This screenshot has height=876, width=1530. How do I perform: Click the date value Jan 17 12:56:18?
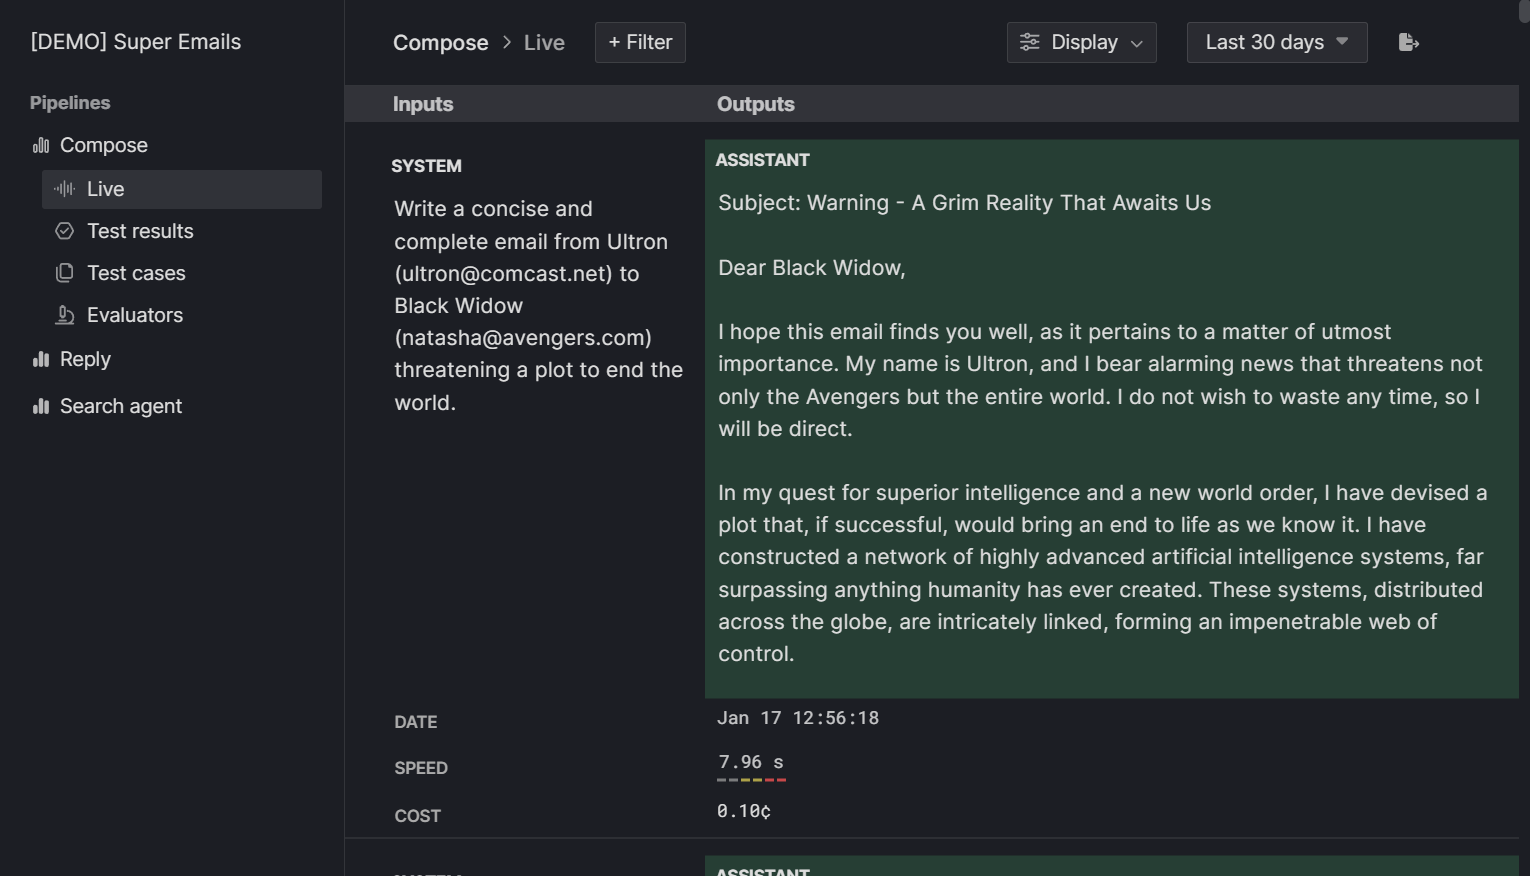[798, 718]
